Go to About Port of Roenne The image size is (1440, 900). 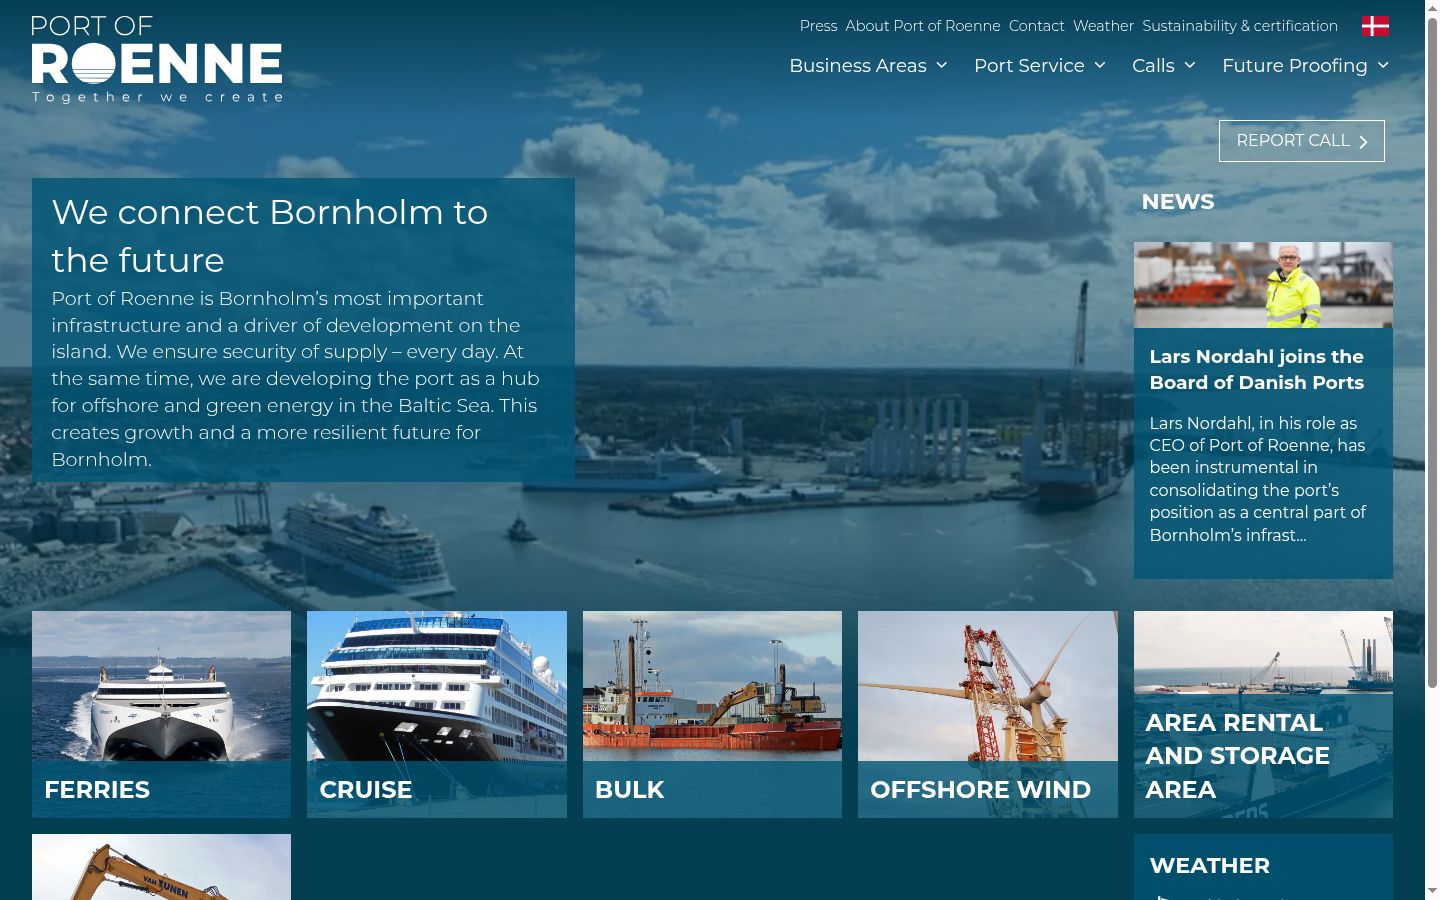point(923,26)
